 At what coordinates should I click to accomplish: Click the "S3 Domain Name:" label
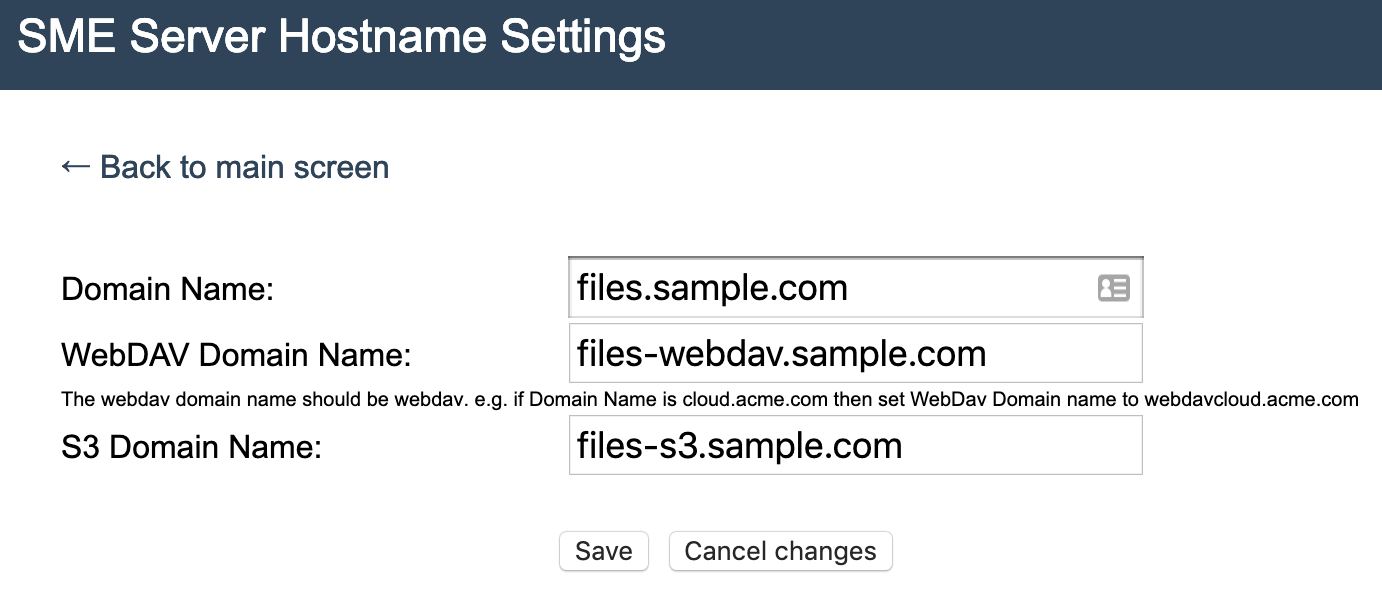191,448
